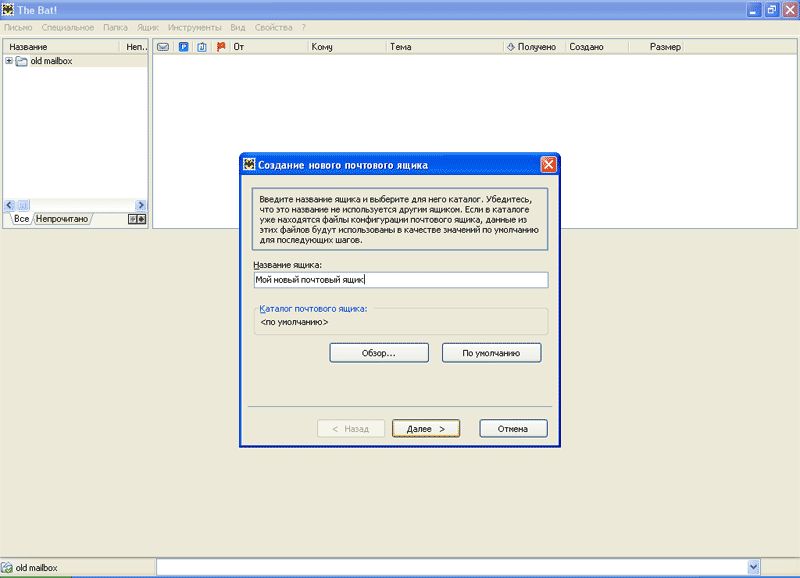The width and height of the screenshot is (800, 578).
Task: Open the ? help menu
Action: tap(304, 28)
